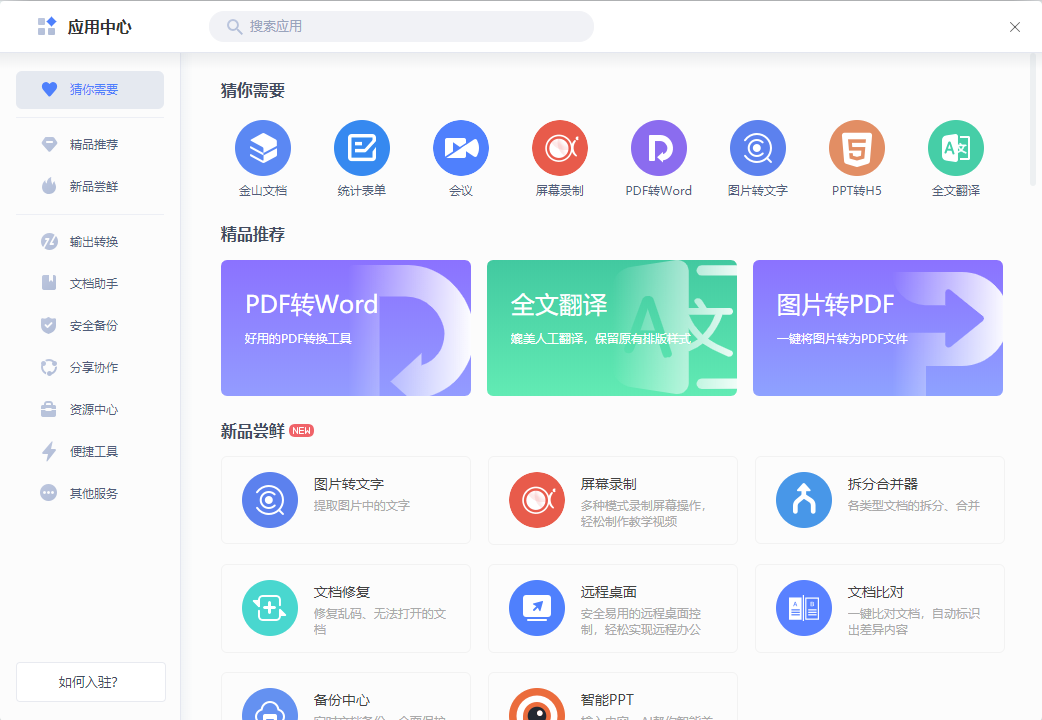Click description 各类型文档的拆分、合并

pos(914,505)
